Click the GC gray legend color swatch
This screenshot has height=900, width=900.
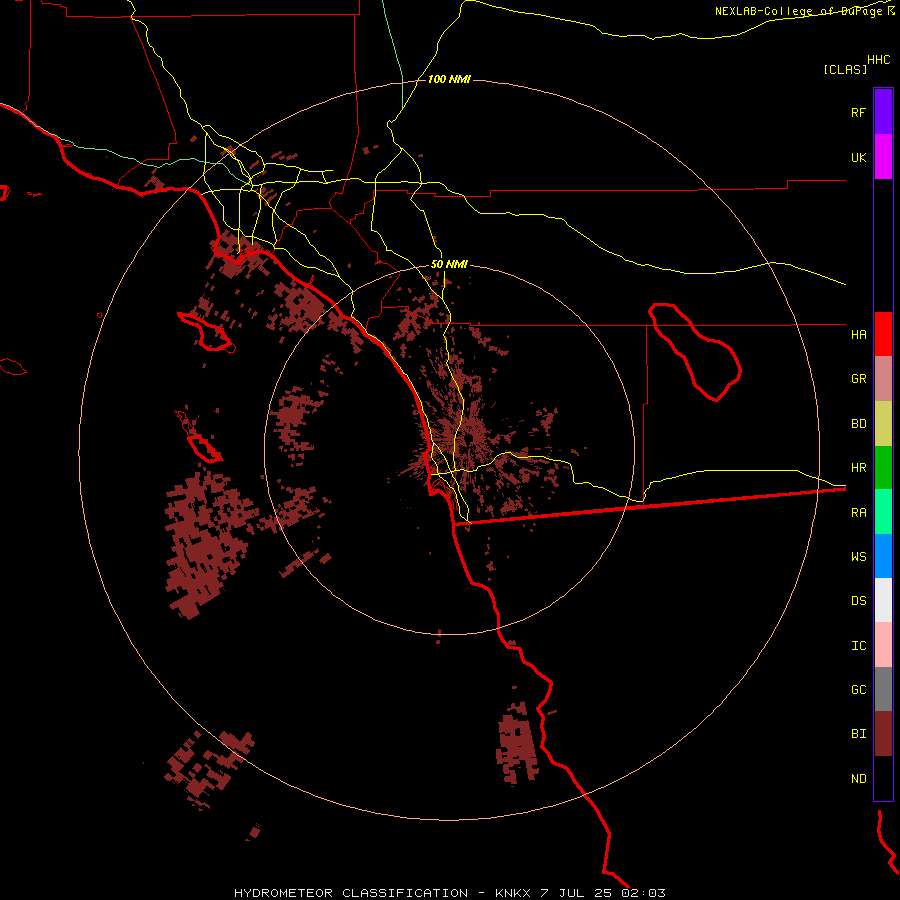[x=883, y=689]
